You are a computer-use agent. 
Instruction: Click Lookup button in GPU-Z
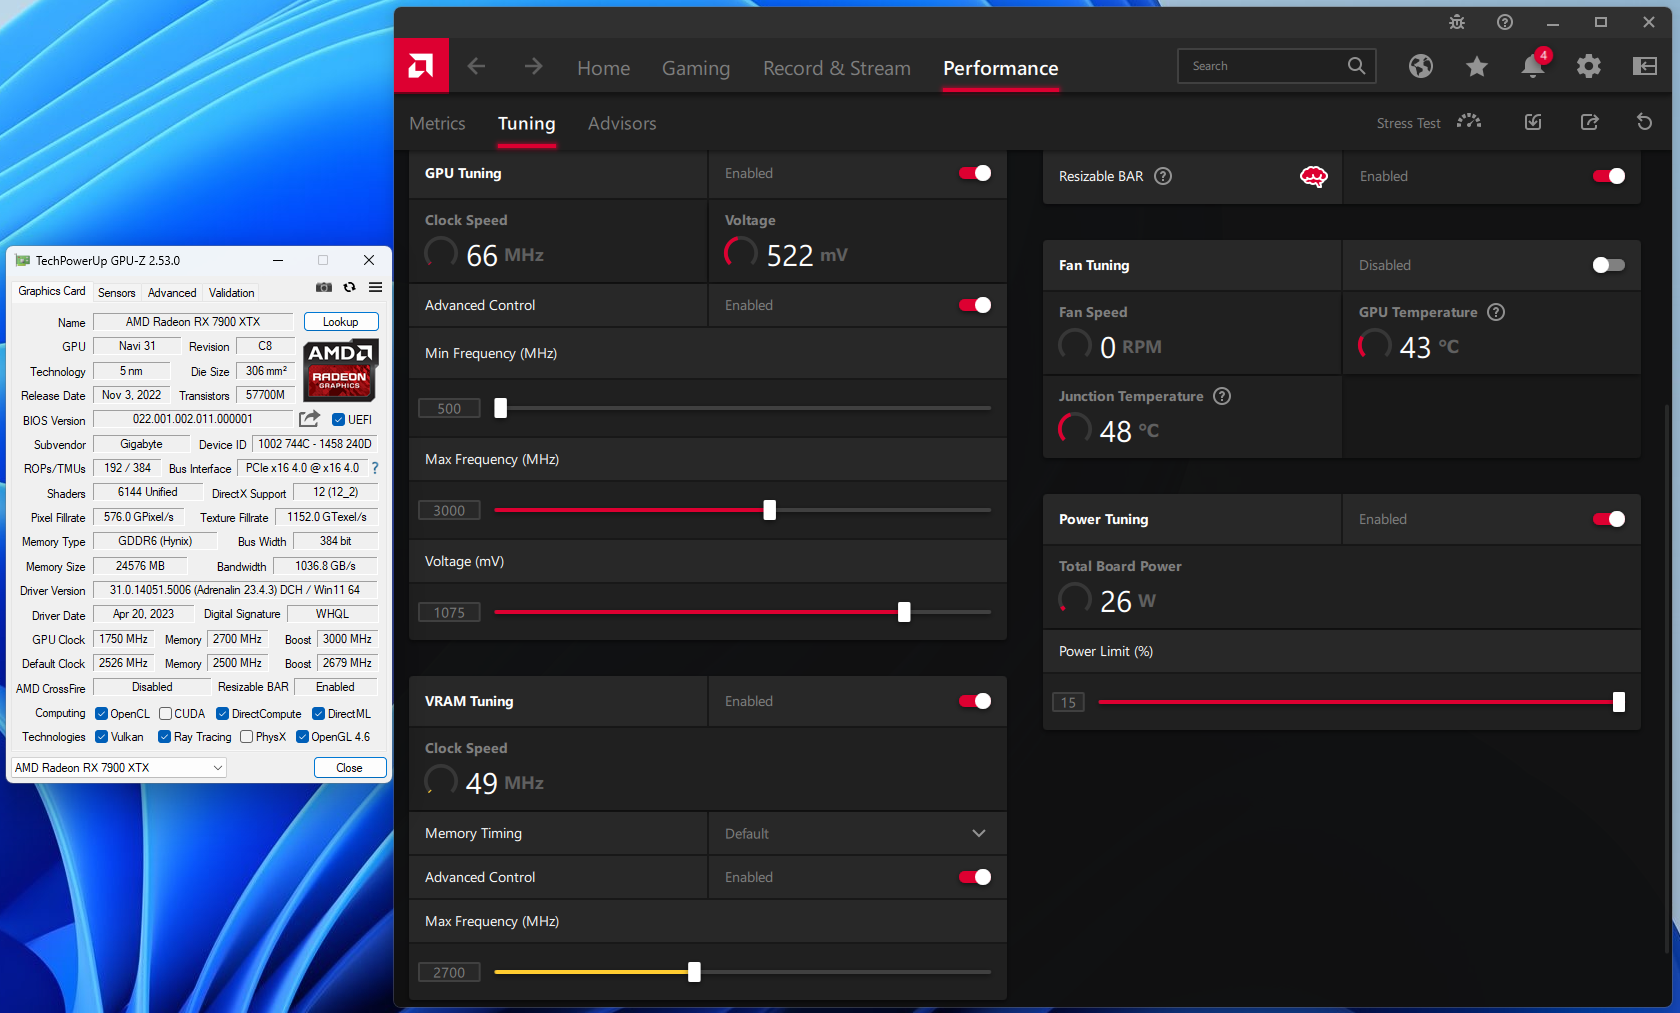(340, 322)
